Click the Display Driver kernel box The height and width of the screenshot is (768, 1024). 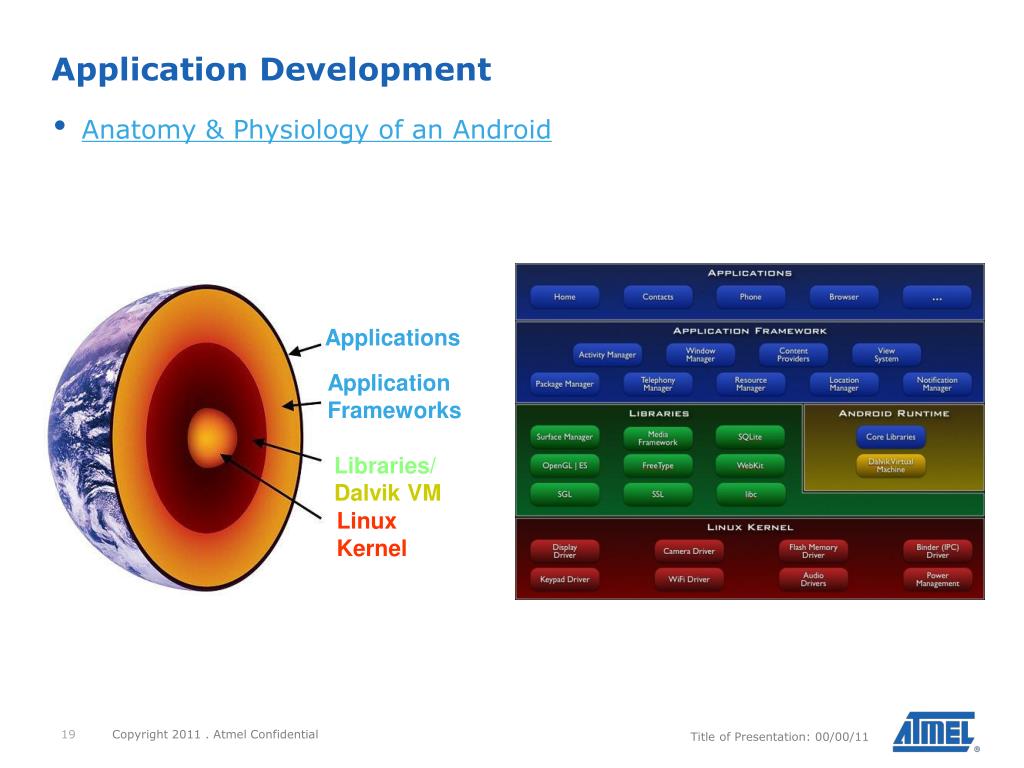pyautogui.click(x=564, y=551)
